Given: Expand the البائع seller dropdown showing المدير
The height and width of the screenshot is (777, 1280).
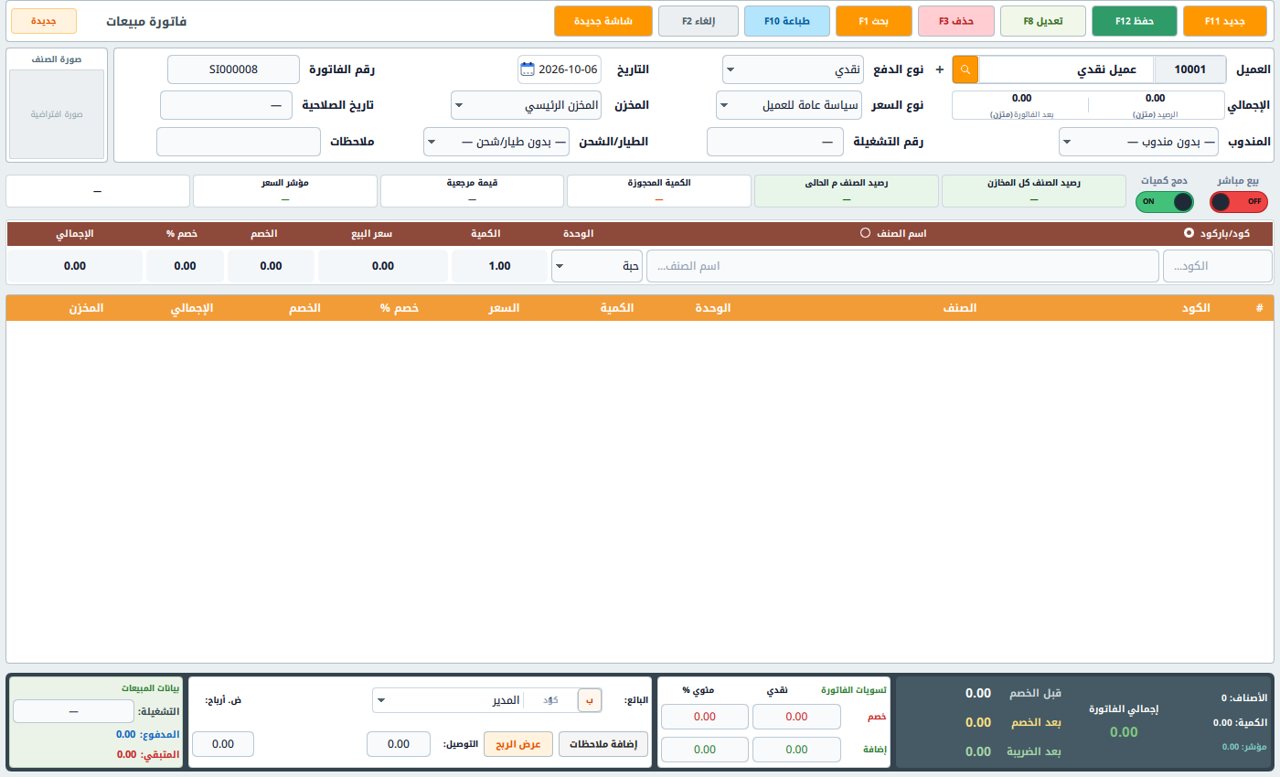Looking at the screenshot, I should 448,700.
